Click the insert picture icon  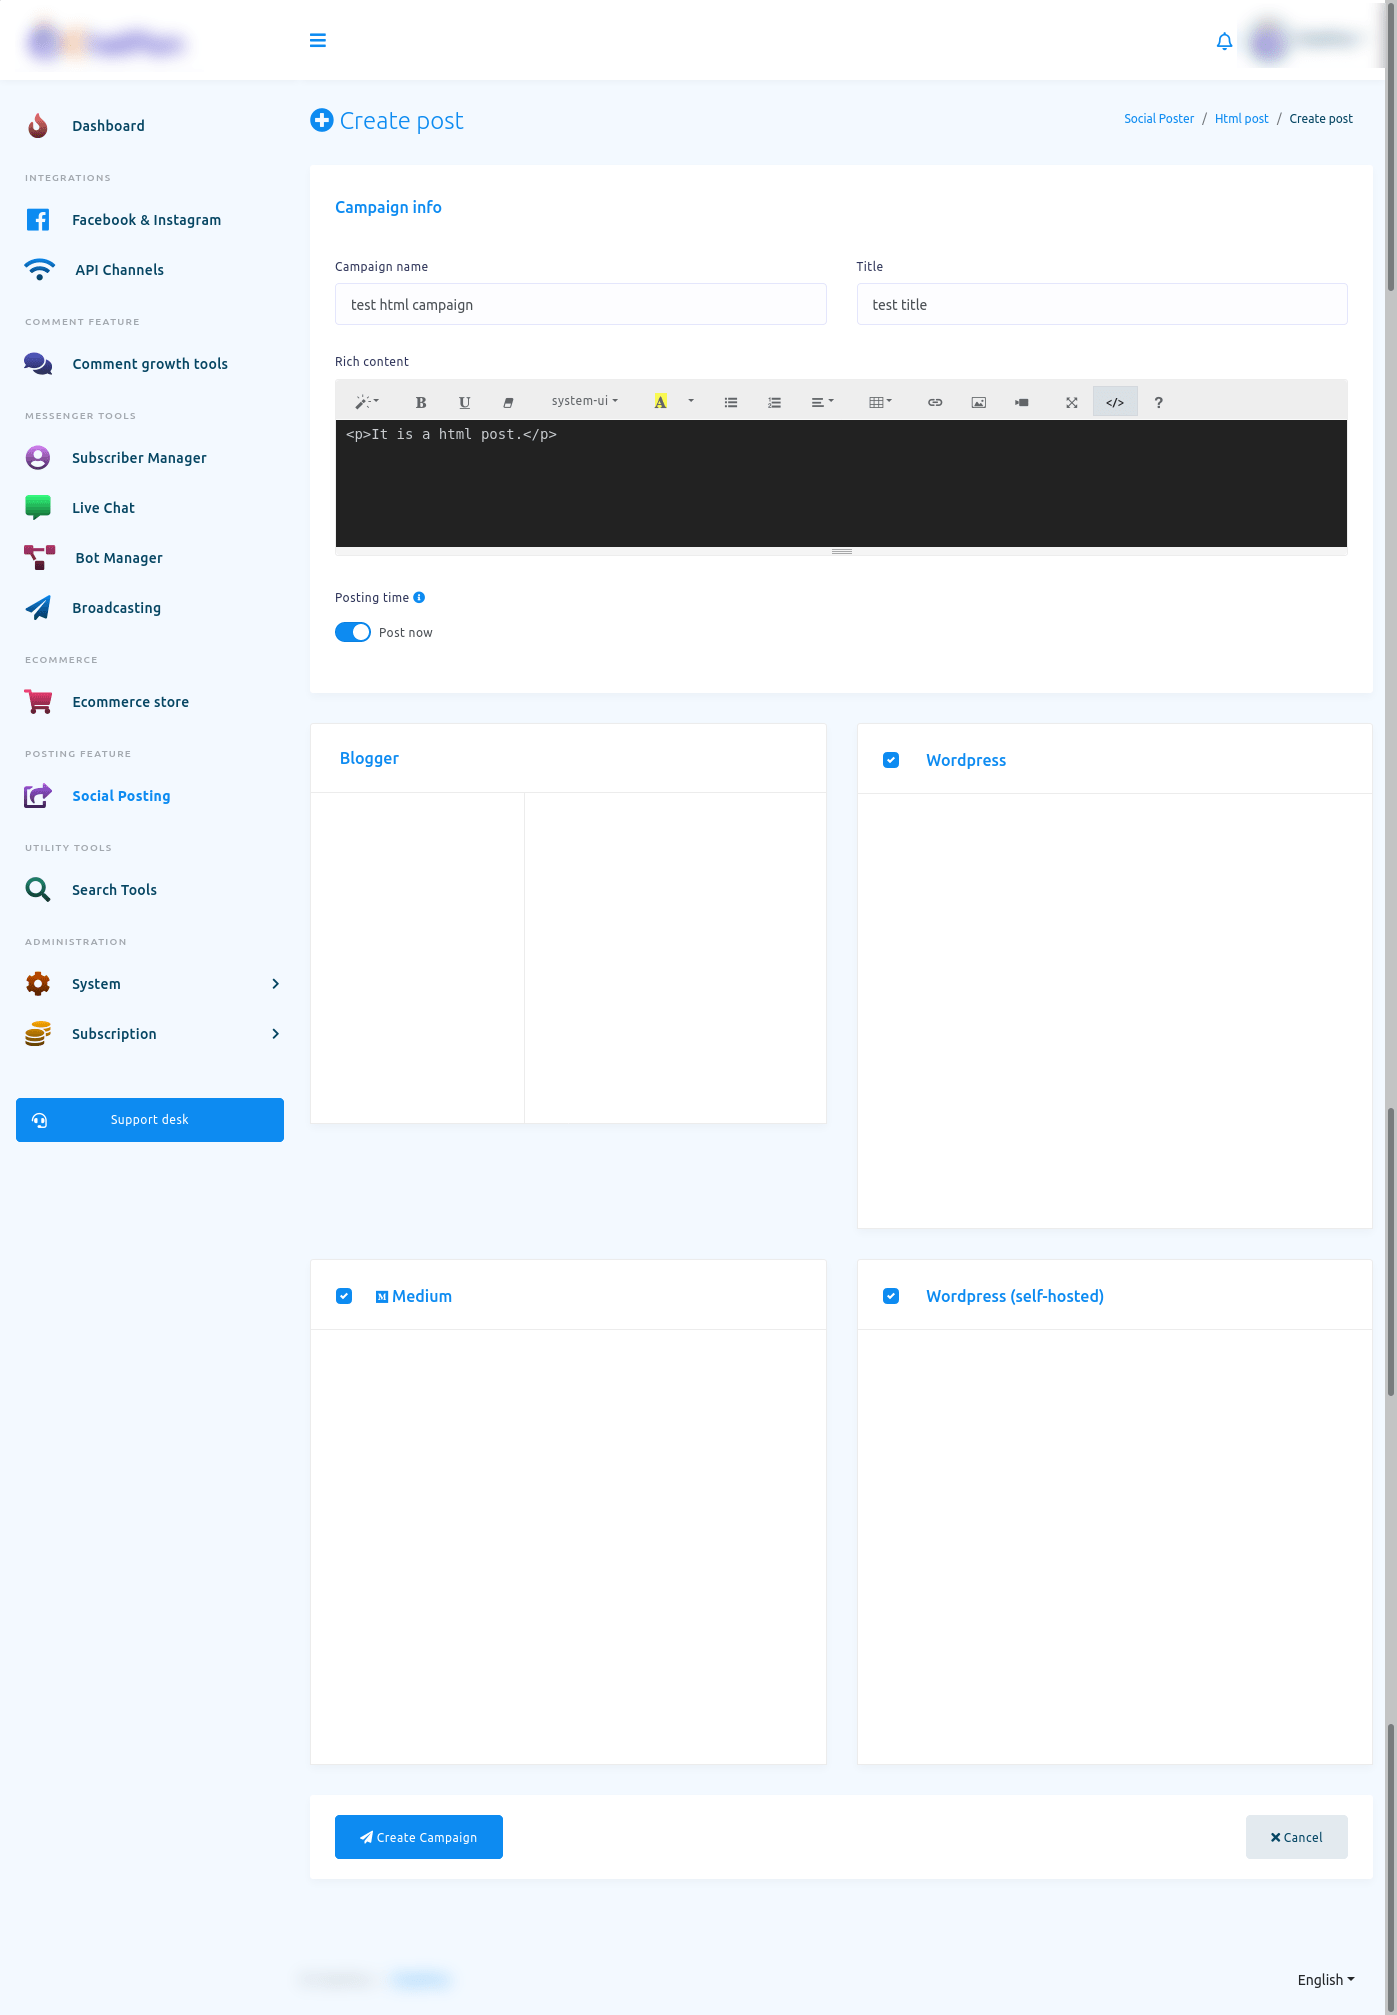978,403
